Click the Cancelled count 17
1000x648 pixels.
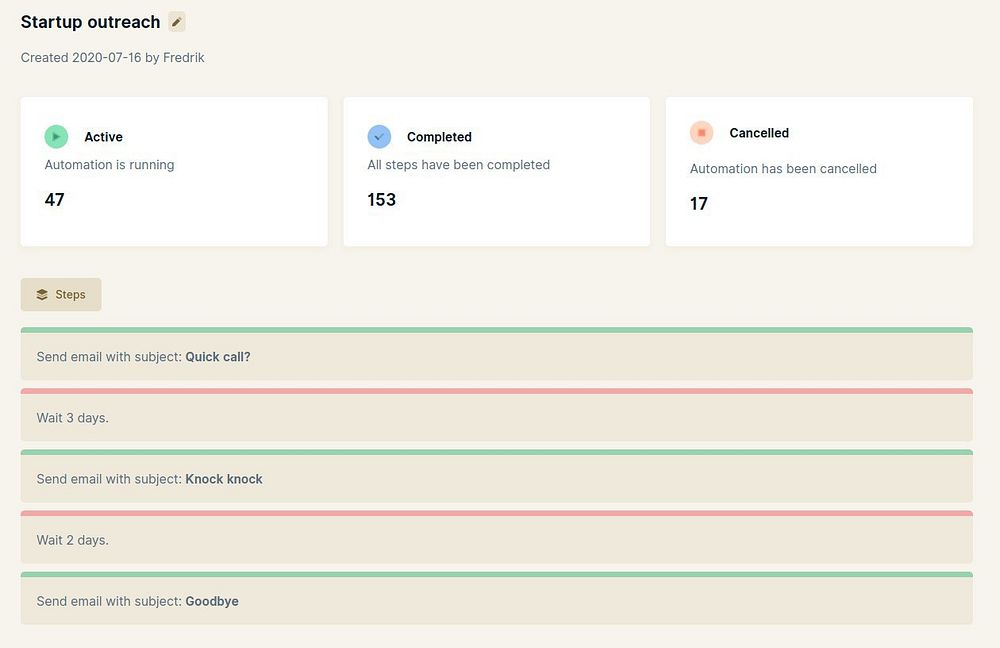[x=699, y=204]
